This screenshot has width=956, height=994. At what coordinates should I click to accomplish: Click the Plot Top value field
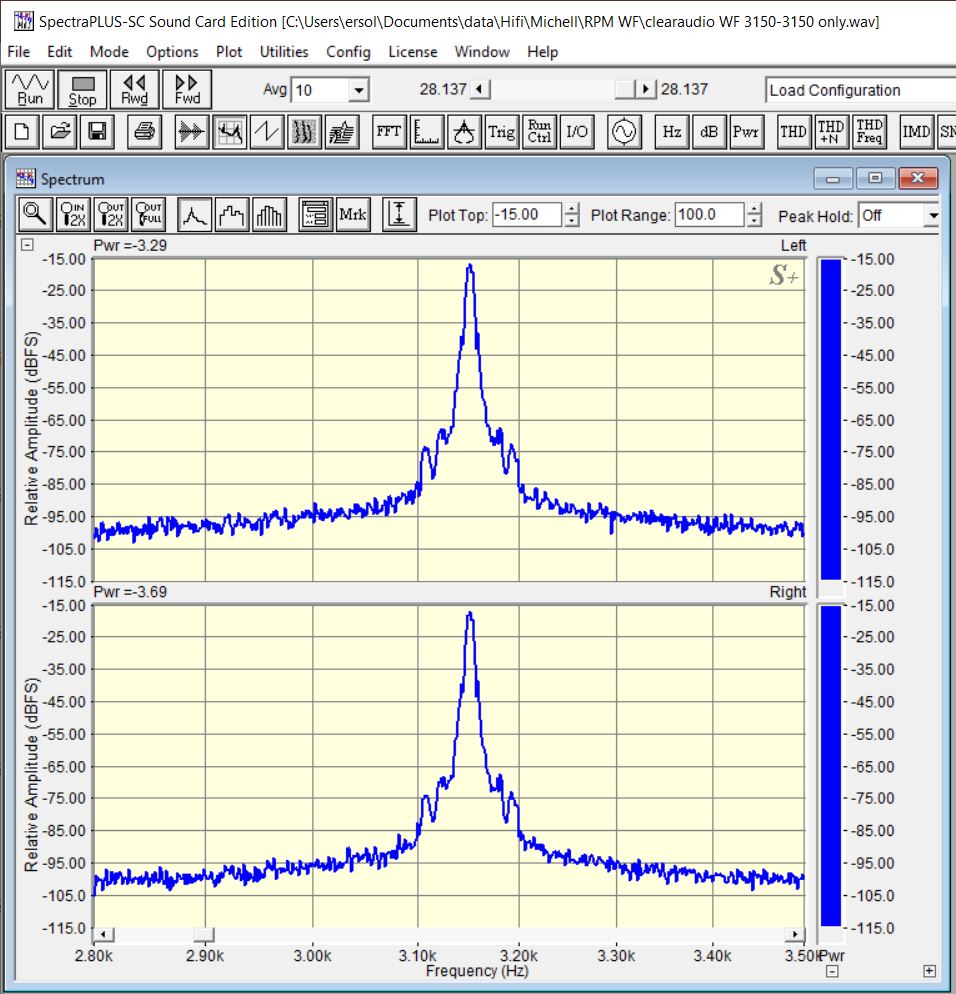[526, 215]
